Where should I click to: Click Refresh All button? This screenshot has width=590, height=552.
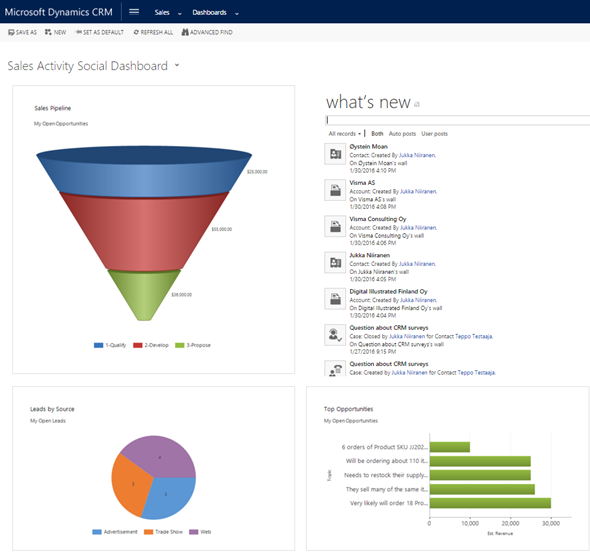point(153,32)
